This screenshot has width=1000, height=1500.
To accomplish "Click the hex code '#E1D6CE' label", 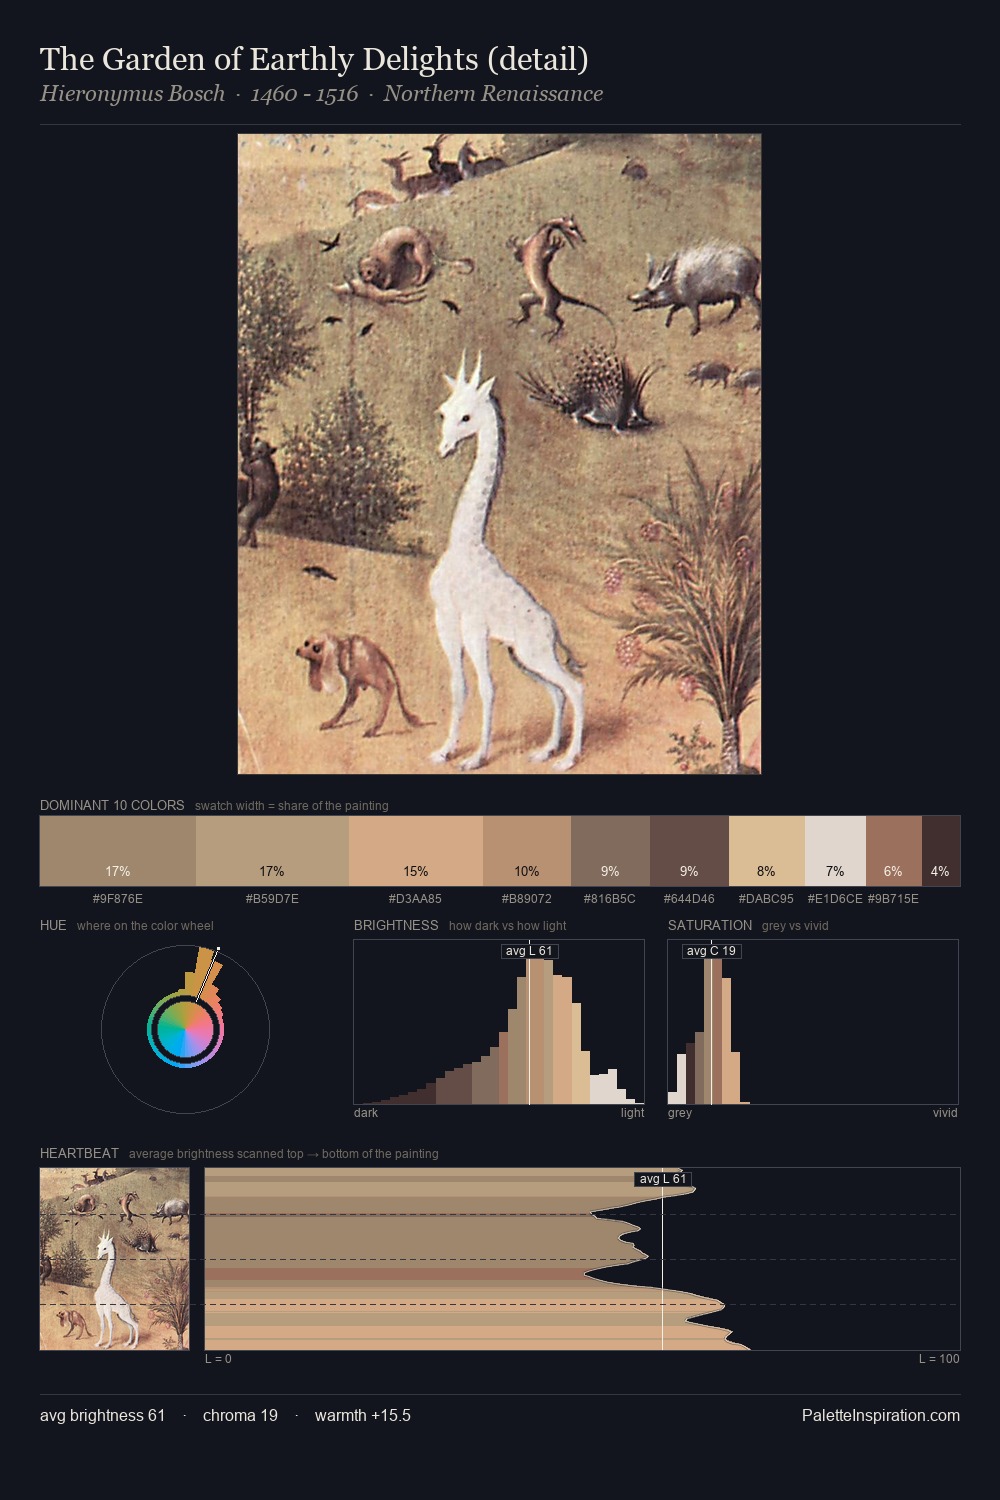I will (835, 899).
